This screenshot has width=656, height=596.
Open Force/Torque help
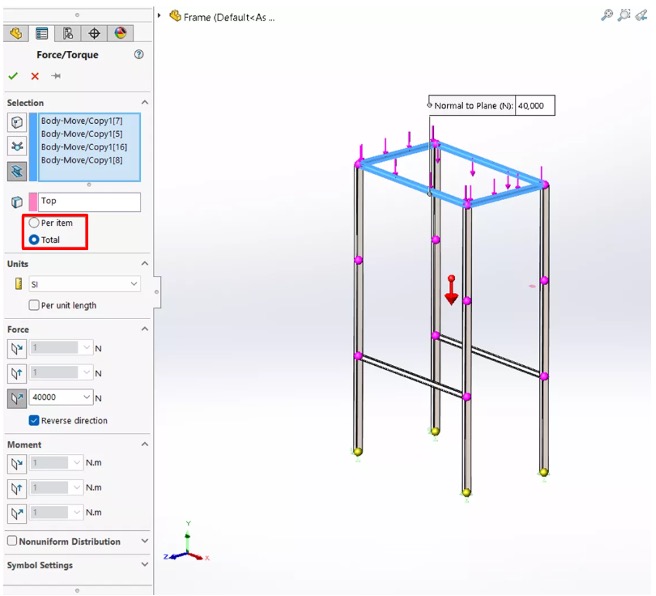click(139, 54)
